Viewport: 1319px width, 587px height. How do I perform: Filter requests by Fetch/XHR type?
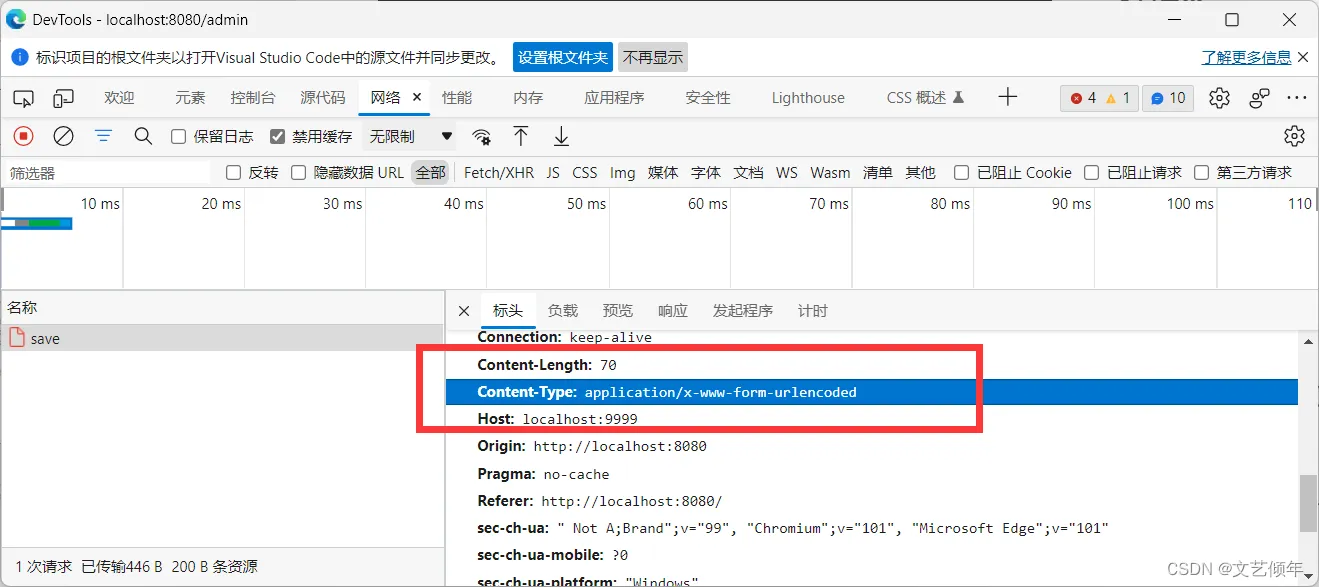[498, 172]
